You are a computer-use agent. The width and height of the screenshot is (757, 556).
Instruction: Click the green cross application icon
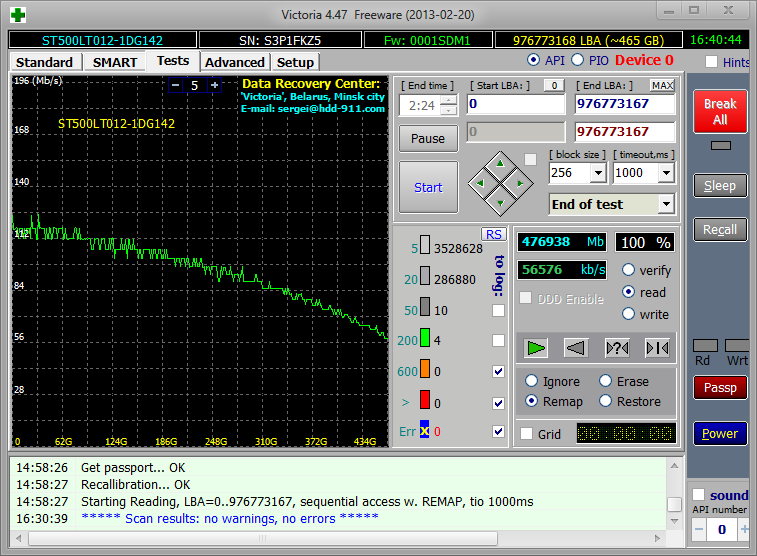[x=18, y=15]
